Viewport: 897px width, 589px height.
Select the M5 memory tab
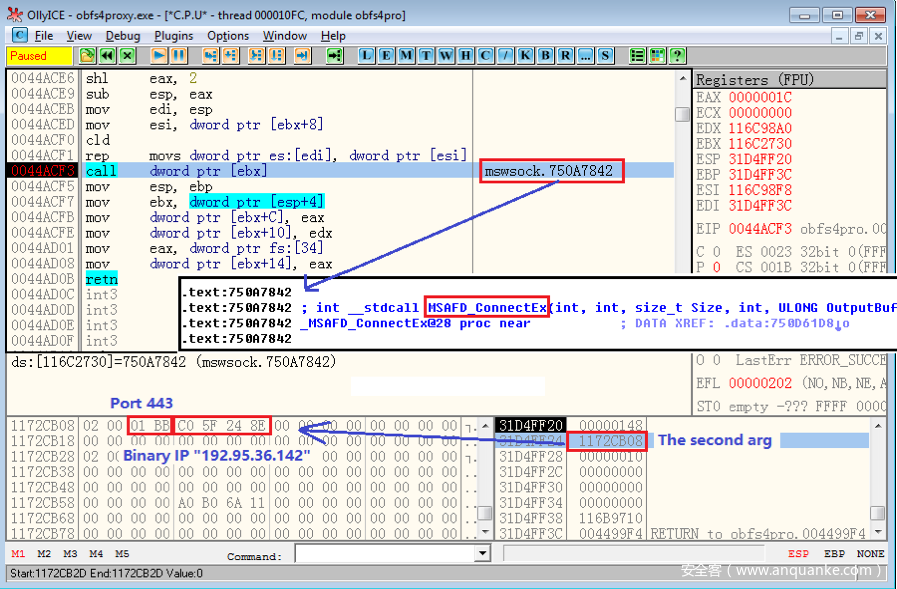point(122,554)
